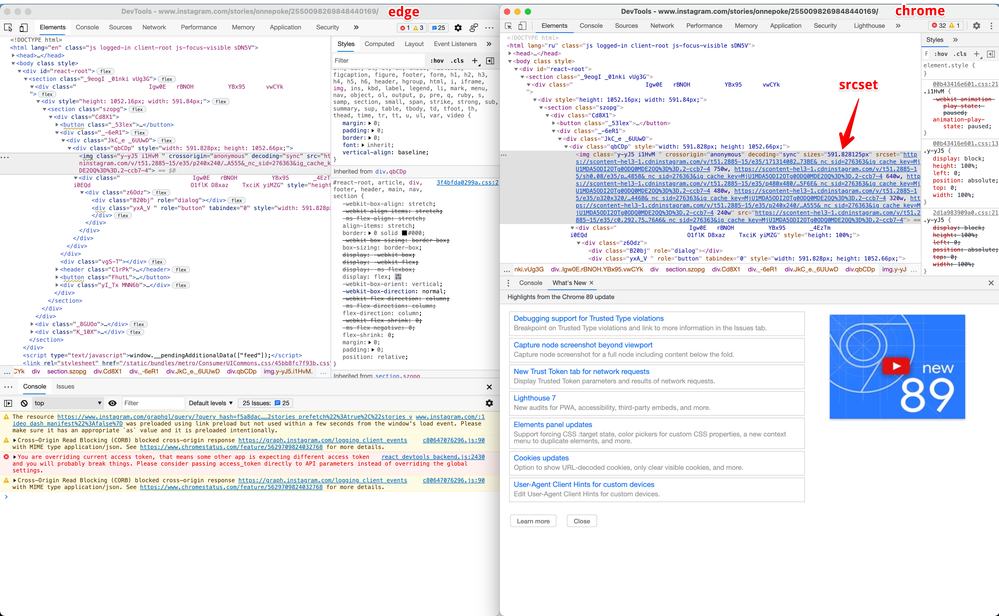
Task: Expand head element in Edge DOM tree
Action: coord(13,55)
